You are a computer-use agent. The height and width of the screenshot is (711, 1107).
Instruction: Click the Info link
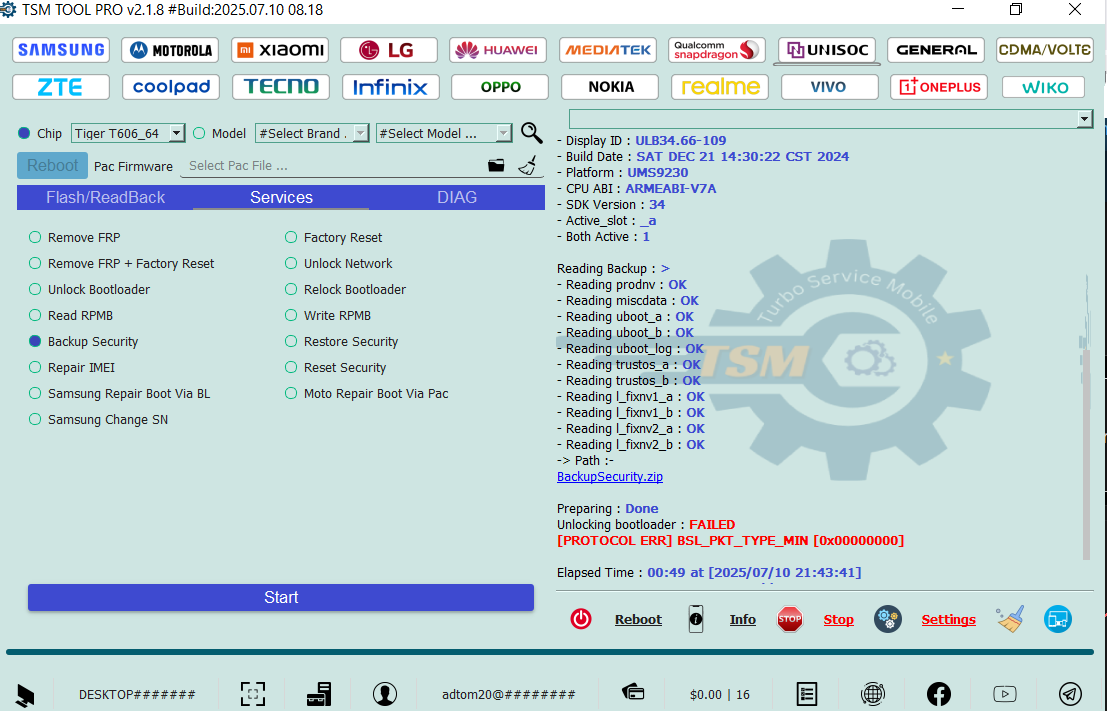tap(743, 619)
